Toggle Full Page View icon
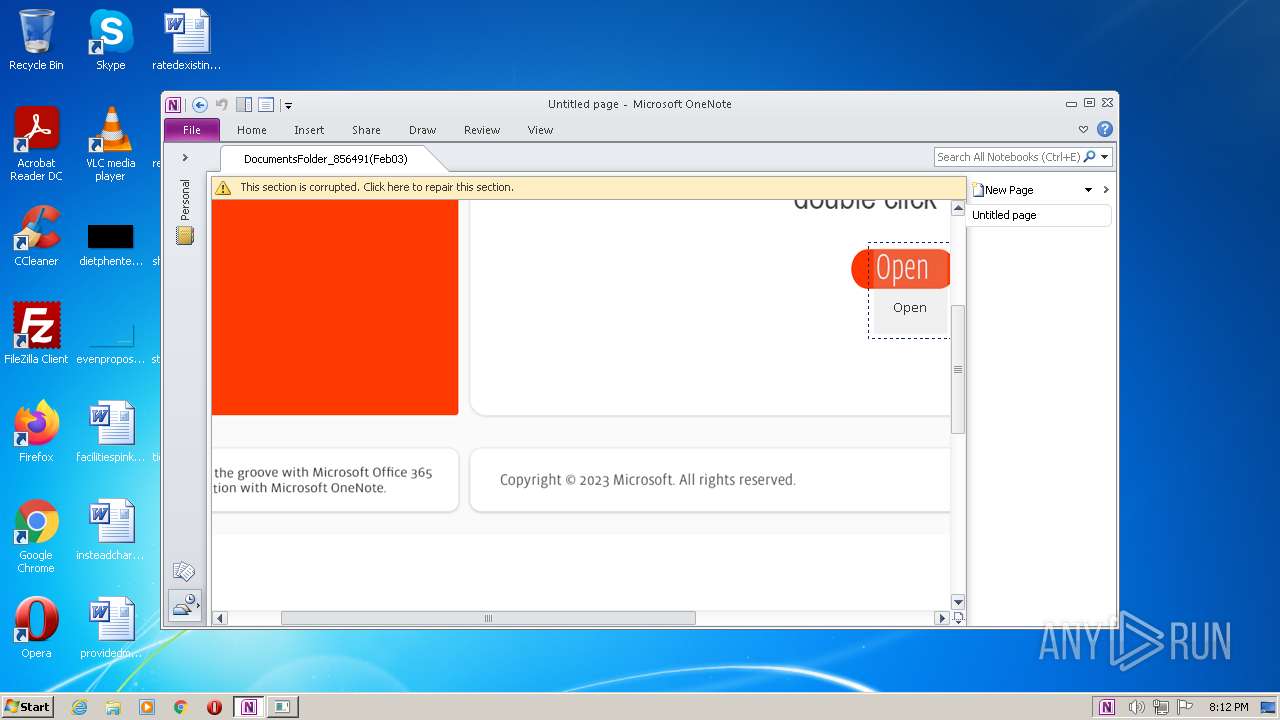 click(x=266, y=104)
